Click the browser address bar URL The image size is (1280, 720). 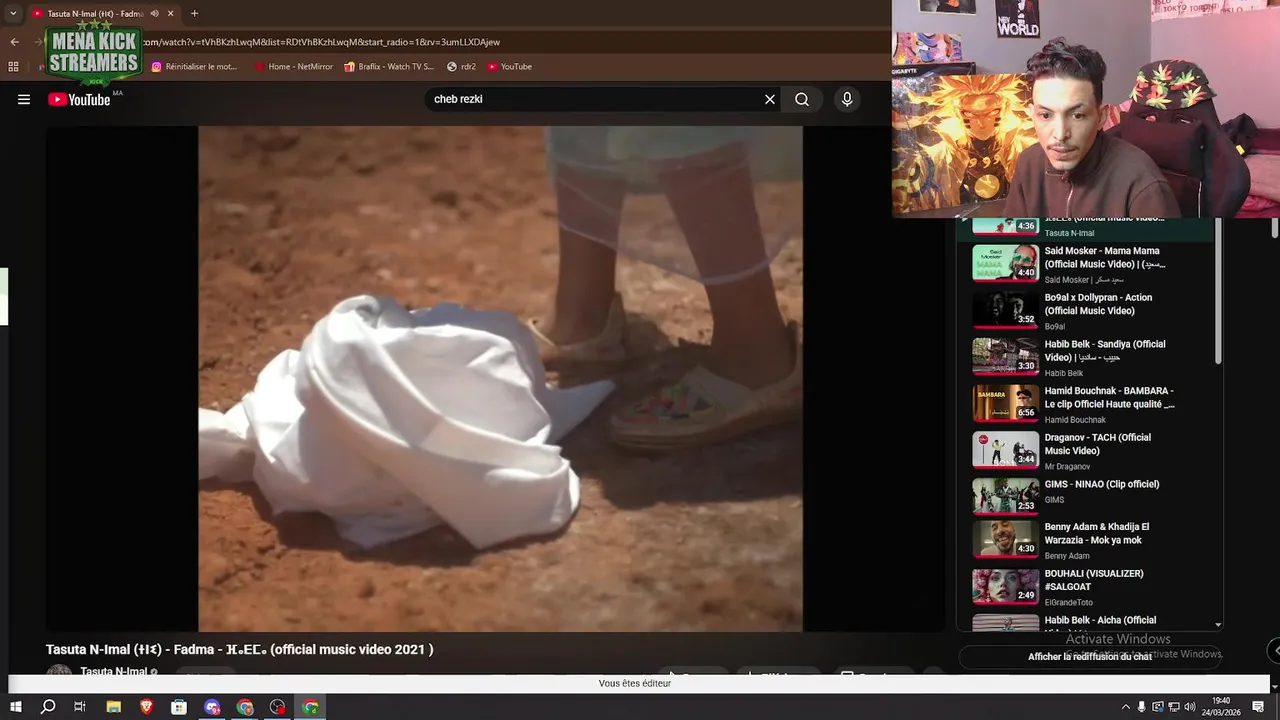[x=320, y=42]
